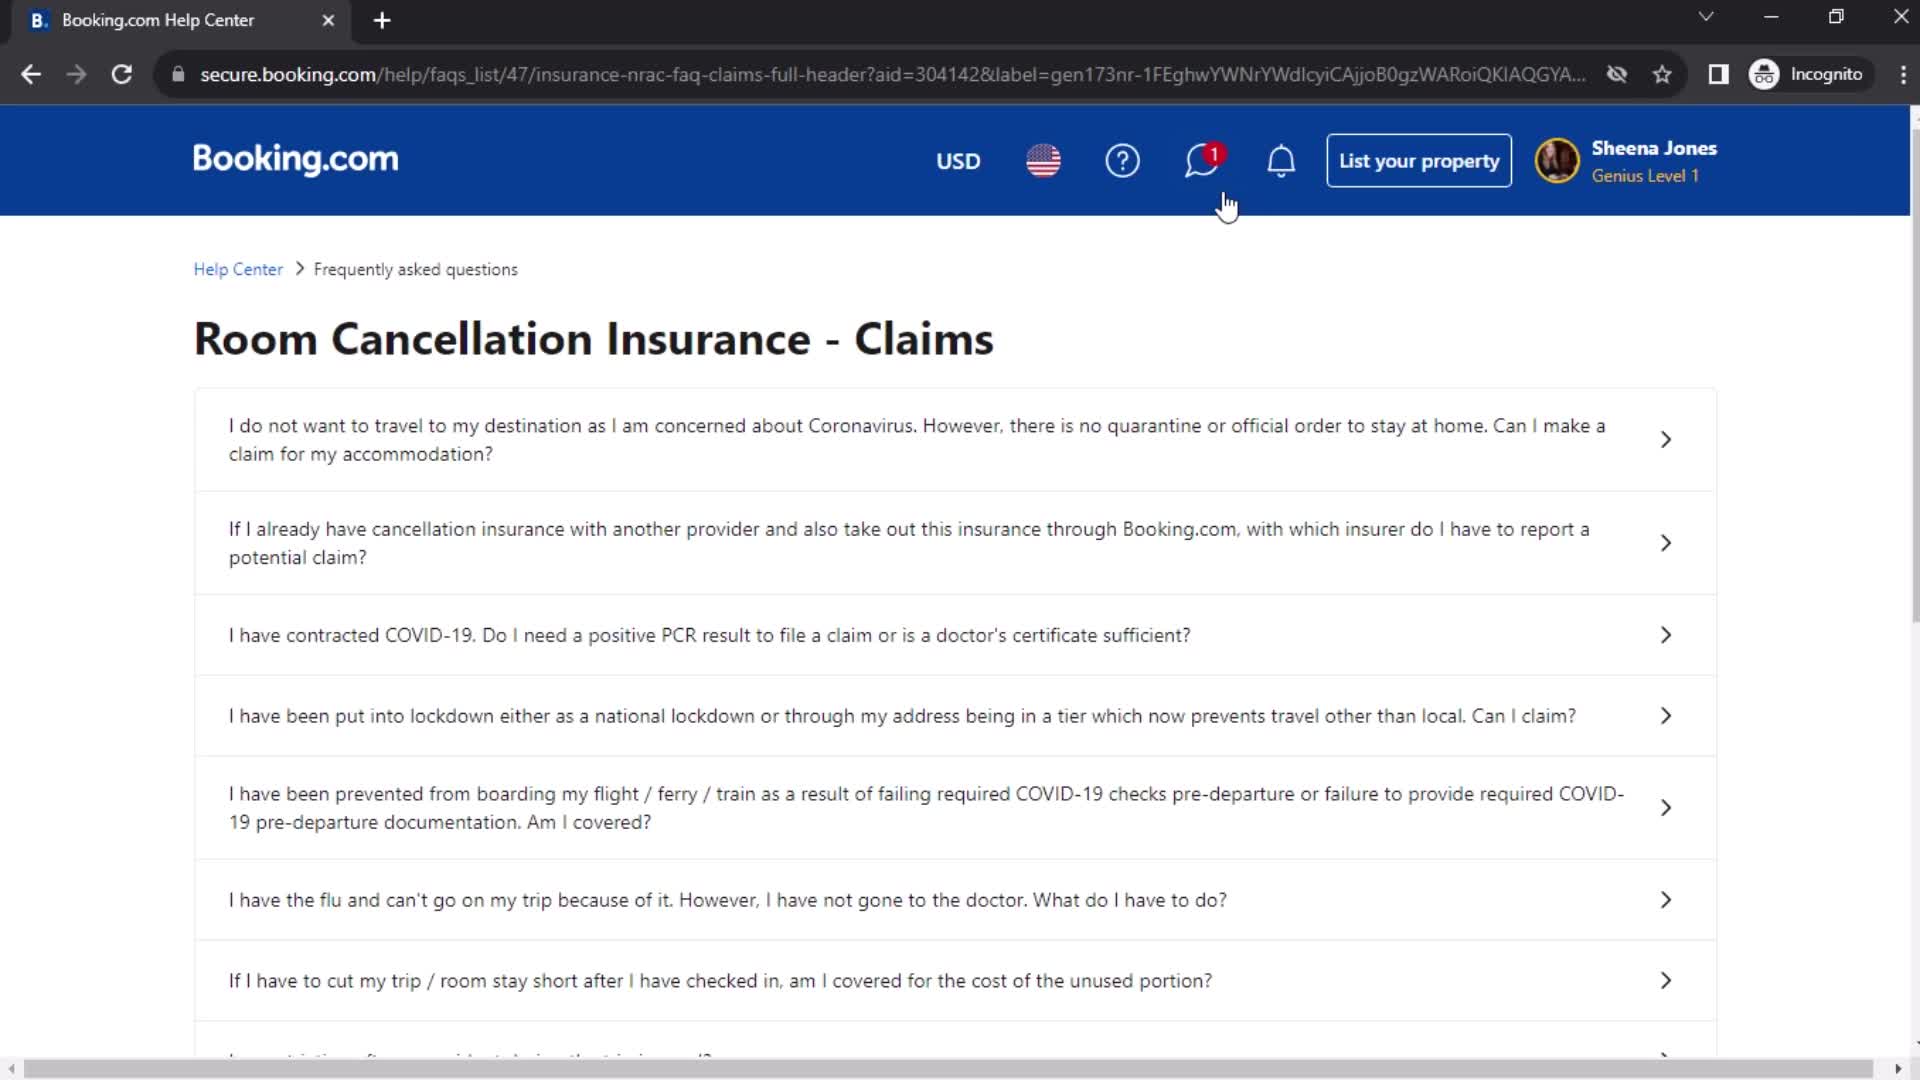The height and width of the screenshot is (1080, 1920).
Task: Select the Booking.com Help Center tab
Action: [180, 21]
